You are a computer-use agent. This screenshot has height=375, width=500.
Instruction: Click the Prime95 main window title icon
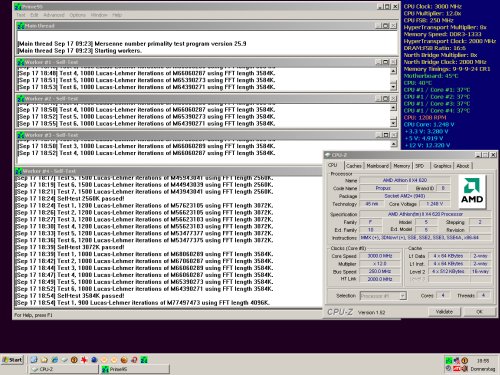[18, 6]
